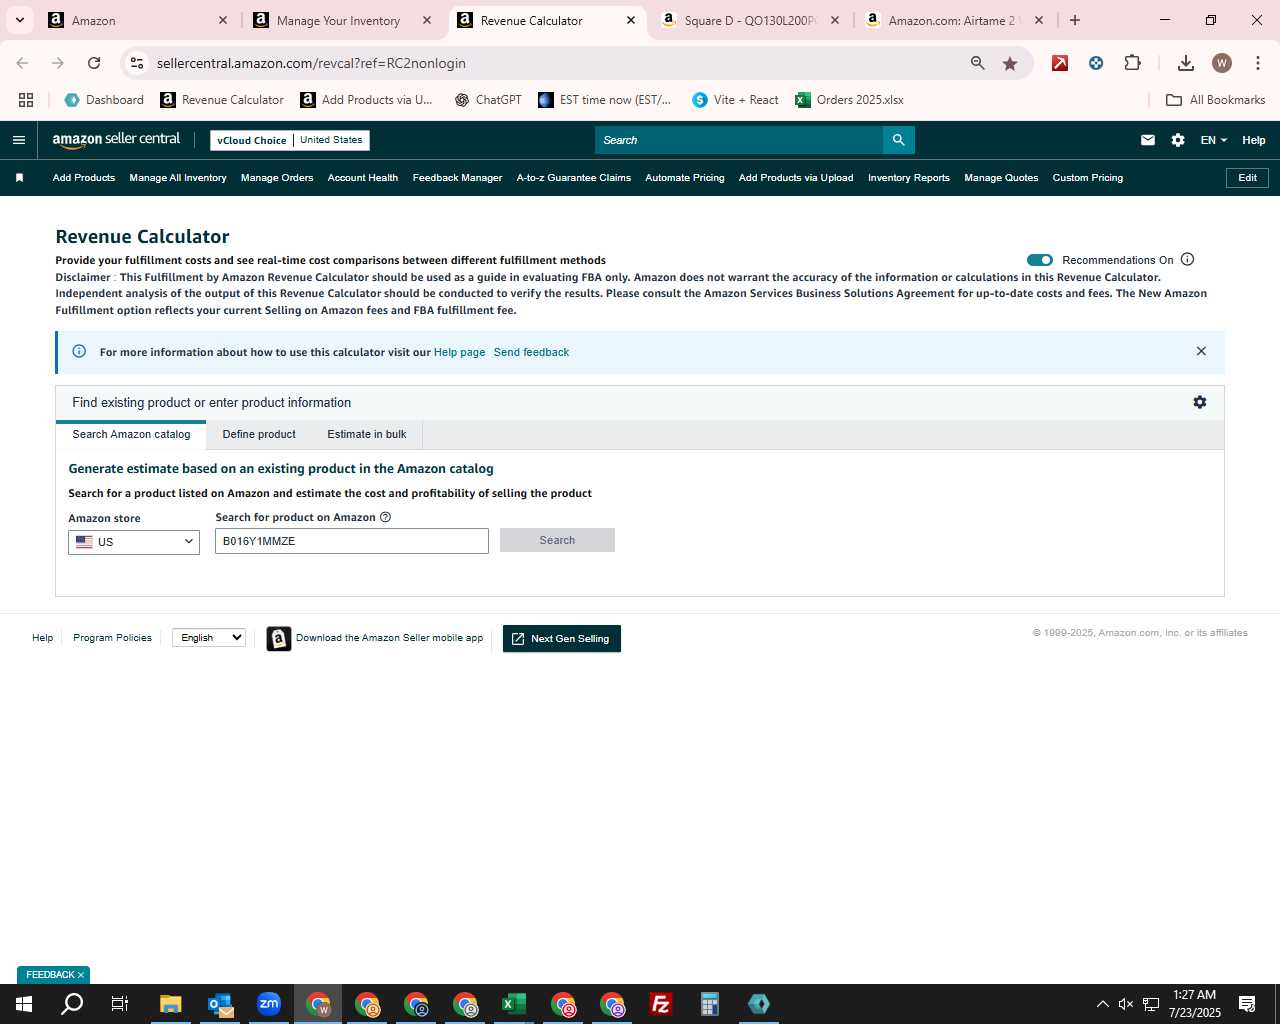1280x1024 pixels.
Task: Select Search Amazon catalog tab
Action: 131,434
